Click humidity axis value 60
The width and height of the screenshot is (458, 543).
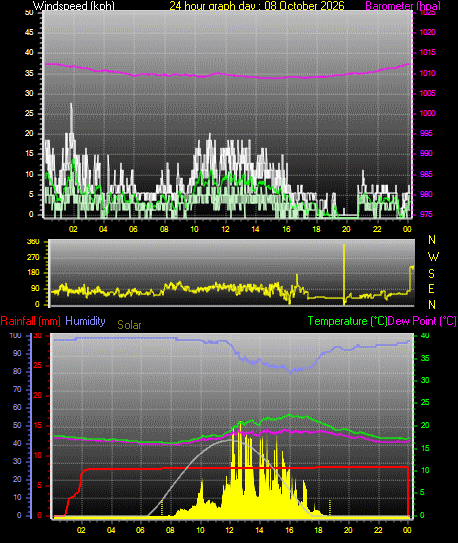click(x=17, y=408)
